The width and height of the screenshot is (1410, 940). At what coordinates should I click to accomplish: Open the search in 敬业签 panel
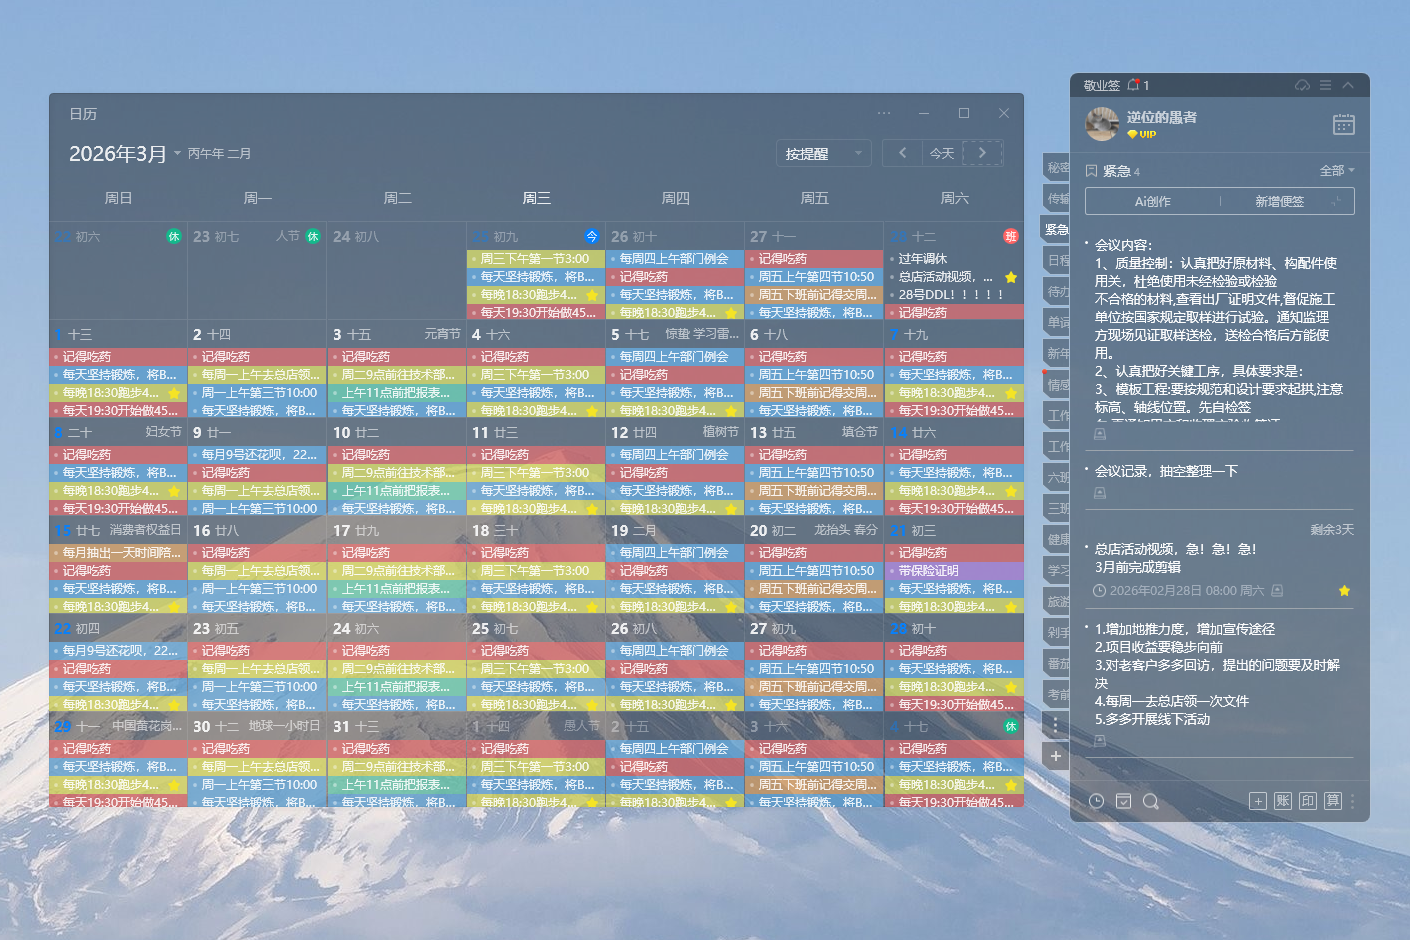coord(1150,801)
